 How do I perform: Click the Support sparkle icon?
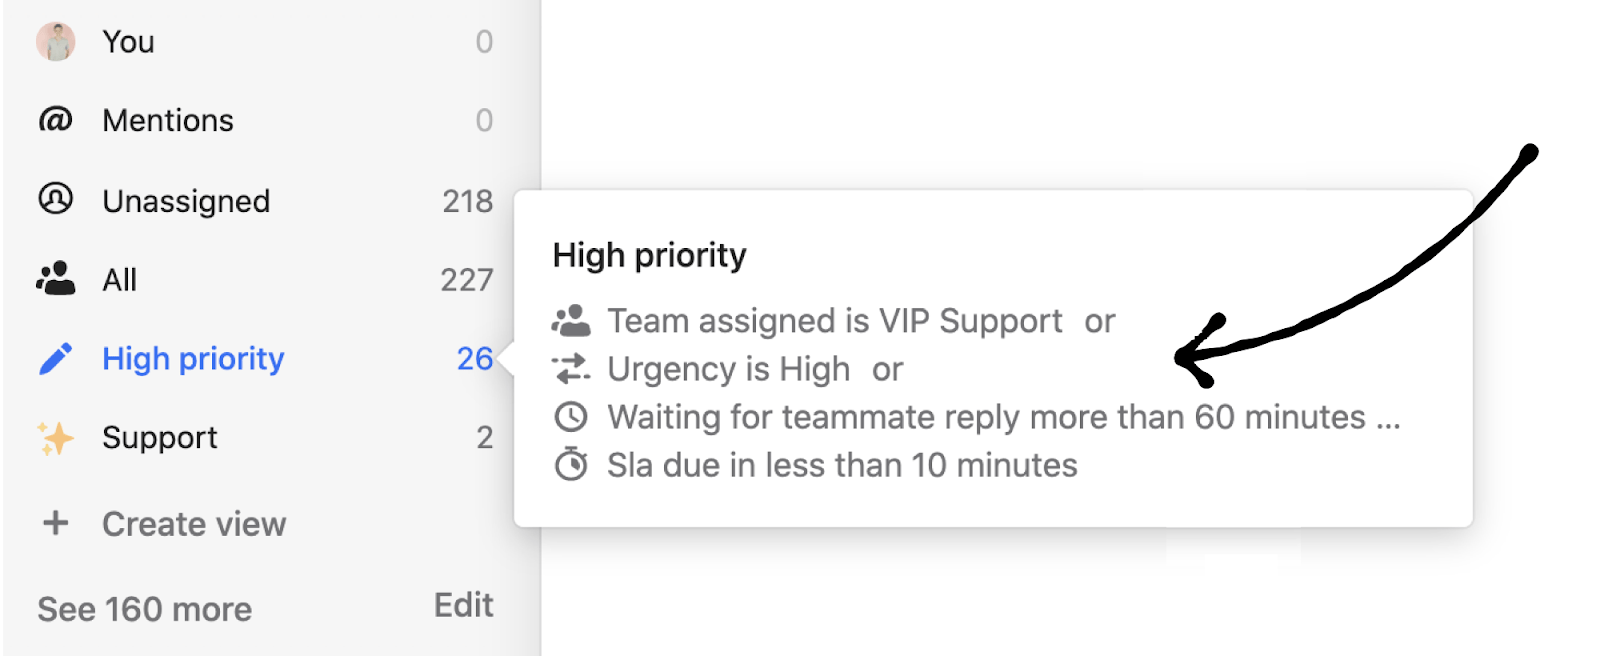pos(56,438)
